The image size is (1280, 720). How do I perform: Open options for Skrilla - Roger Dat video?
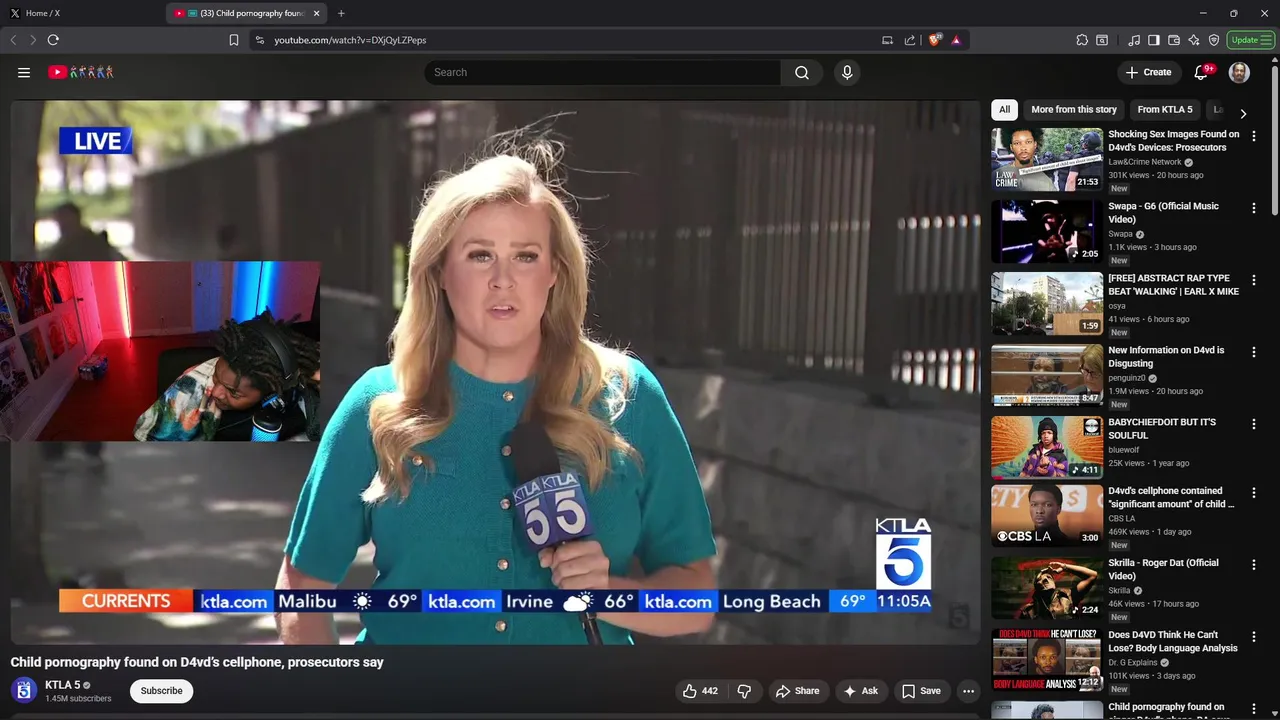(x=1254, y=565)
